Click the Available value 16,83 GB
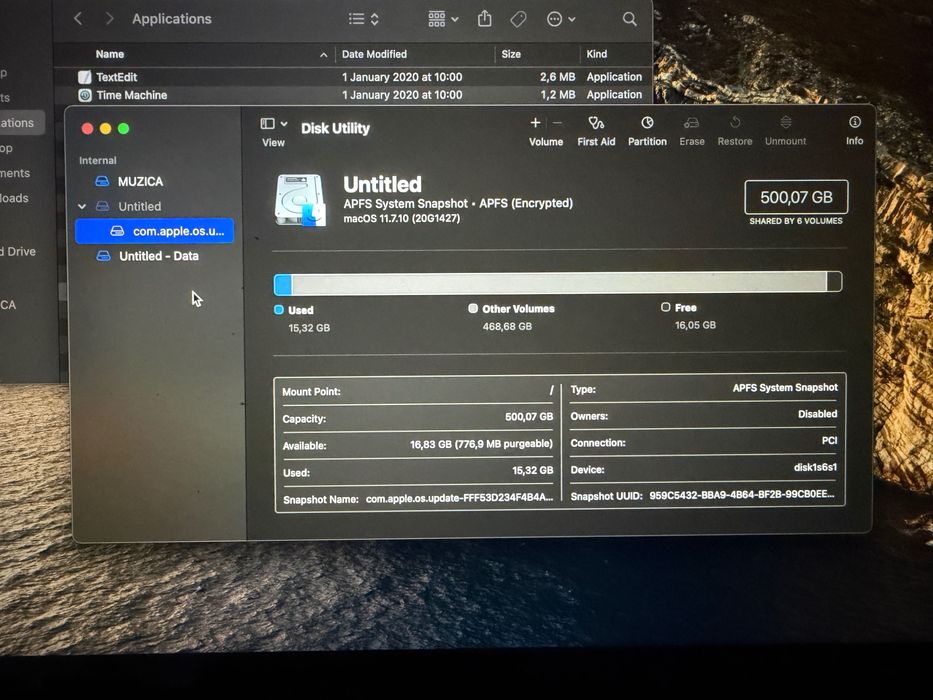This screenshot has width=933, height=700. [x=481, y=444]
